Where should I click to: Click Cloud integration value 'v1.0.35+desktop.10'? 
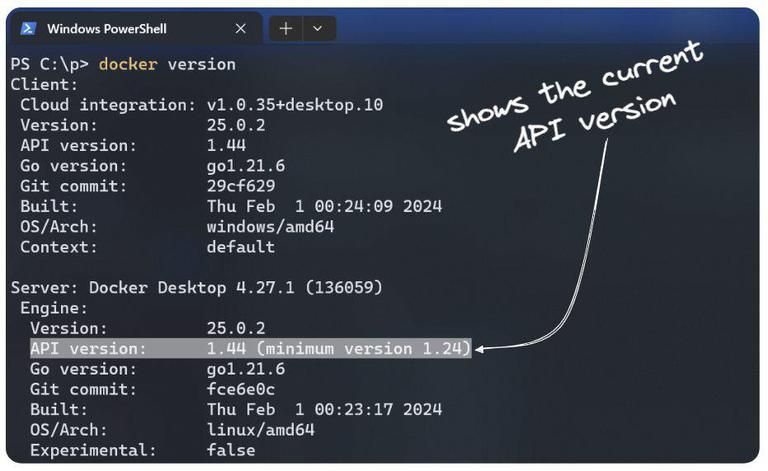point(295,105)
